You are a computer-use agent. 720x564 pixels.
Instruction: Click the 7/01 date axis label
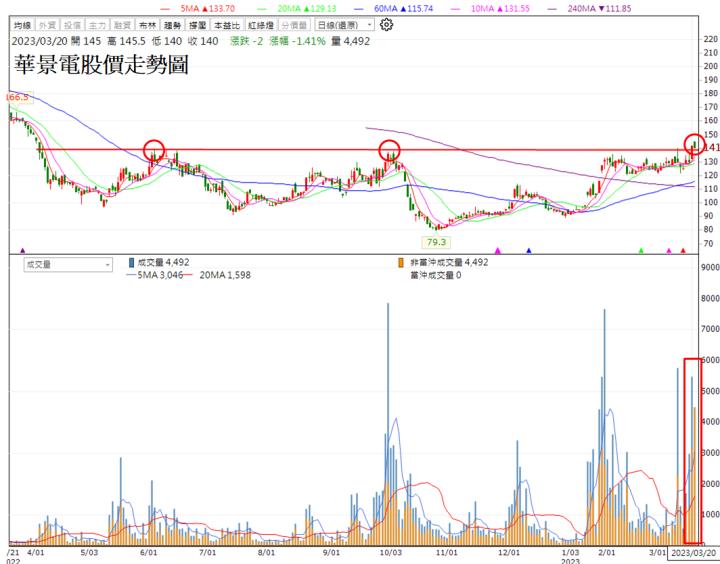click(x=207, y=552)
